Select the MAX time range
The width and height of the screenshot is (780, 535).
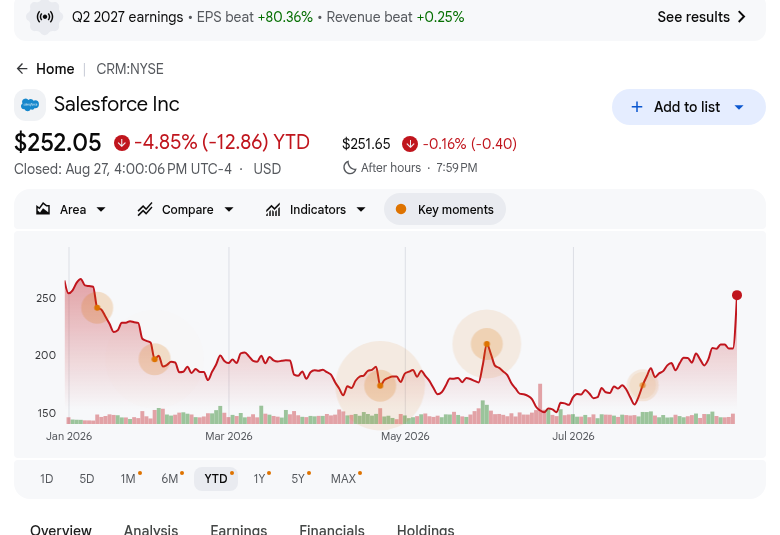344,479
